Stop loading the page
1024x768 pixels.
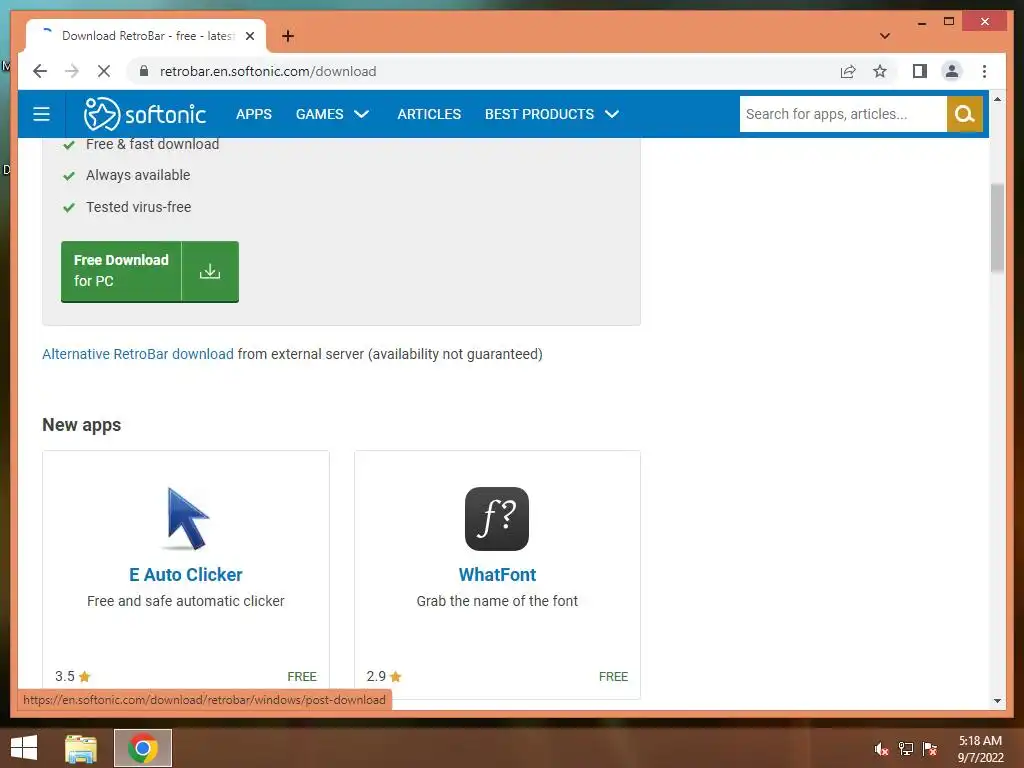[104, 71]
